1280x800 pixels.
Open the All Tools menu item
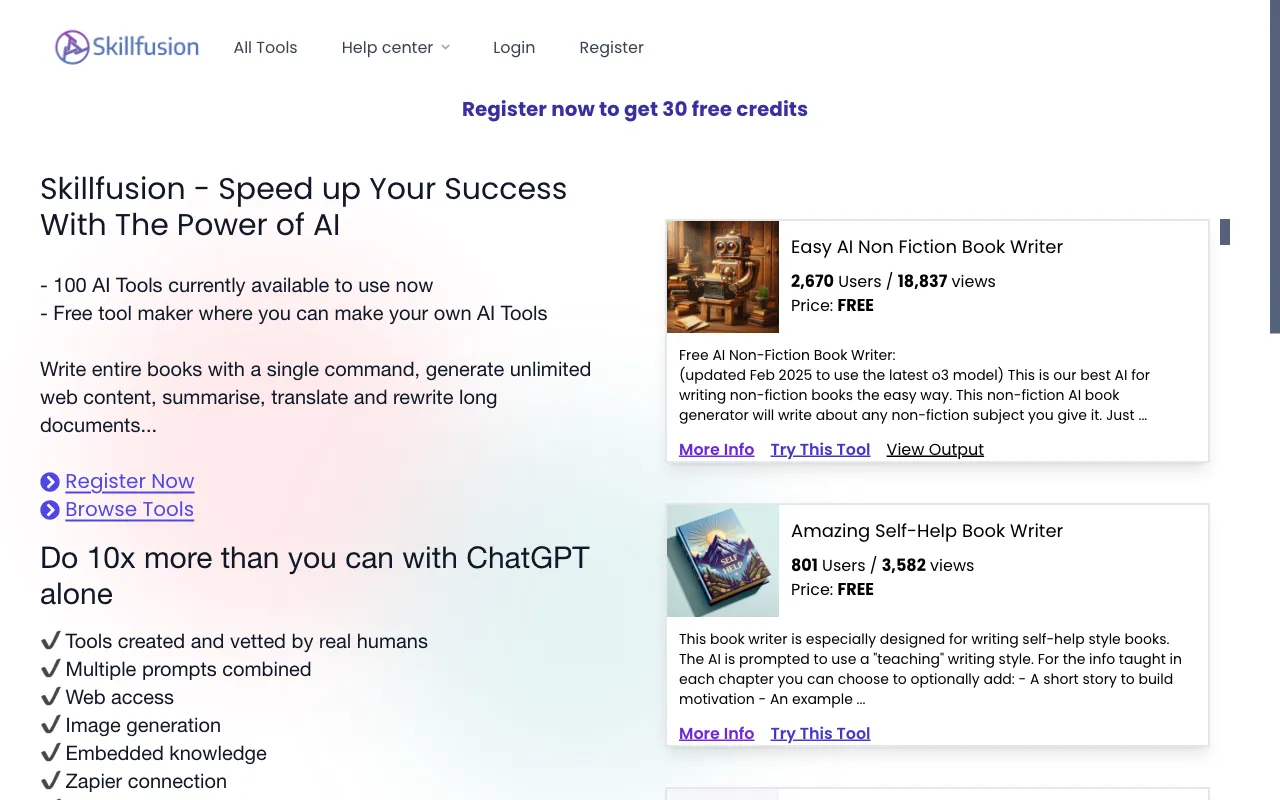(265, 47)
